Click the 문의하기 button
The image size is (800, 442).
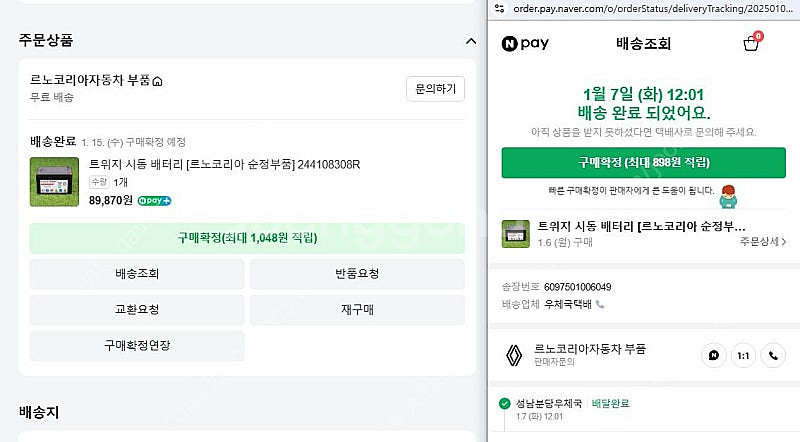[x=435, y=89]
